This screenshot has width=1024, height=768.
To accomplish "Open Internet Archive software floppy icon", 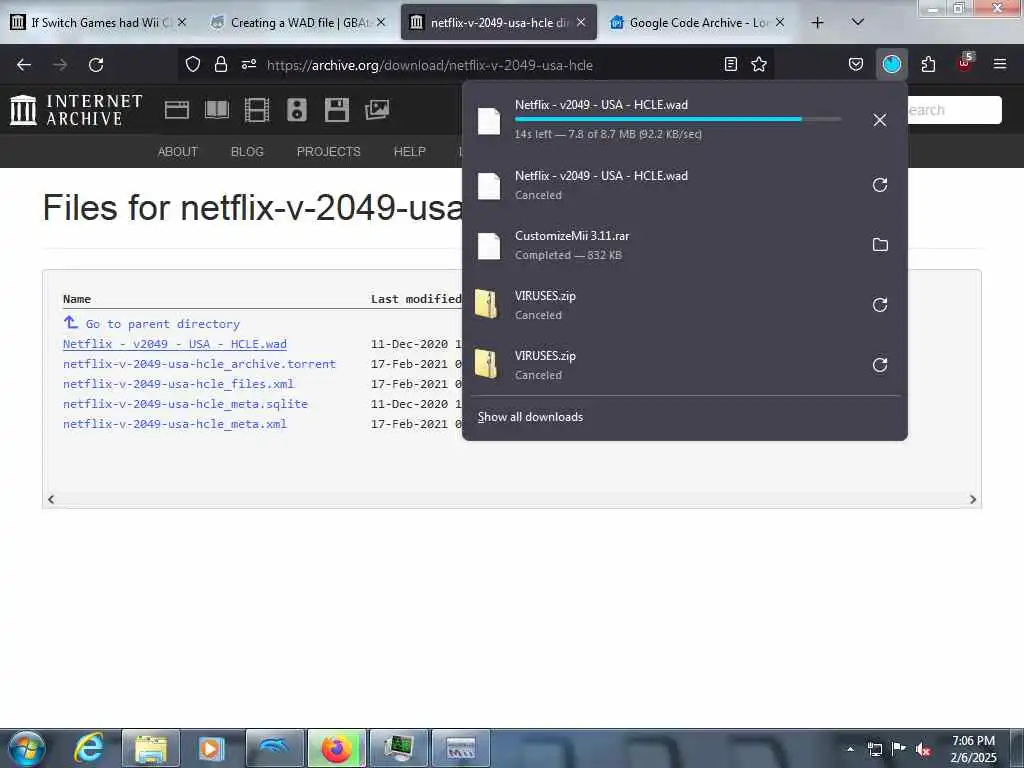I will pos(337,110).
